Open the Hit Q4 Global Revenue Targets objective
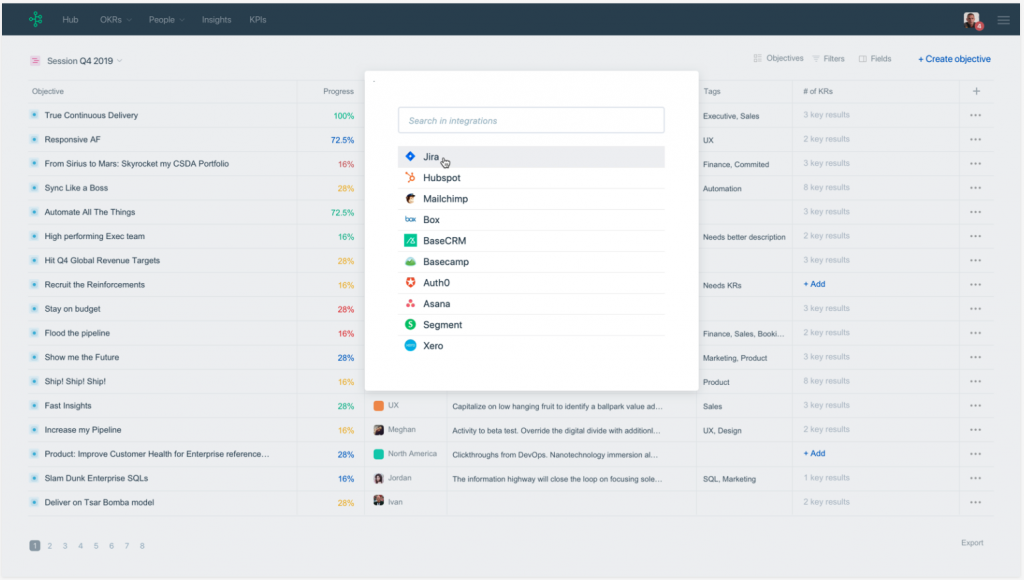 102,260
